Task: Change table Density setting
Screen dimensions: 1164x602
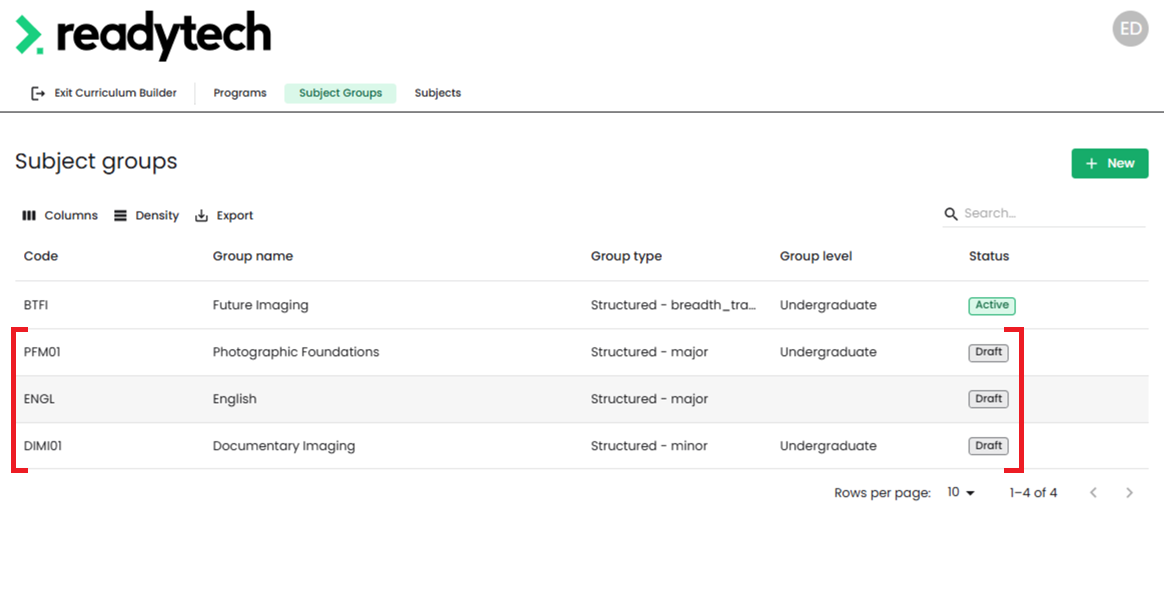Action: (146, 215)
